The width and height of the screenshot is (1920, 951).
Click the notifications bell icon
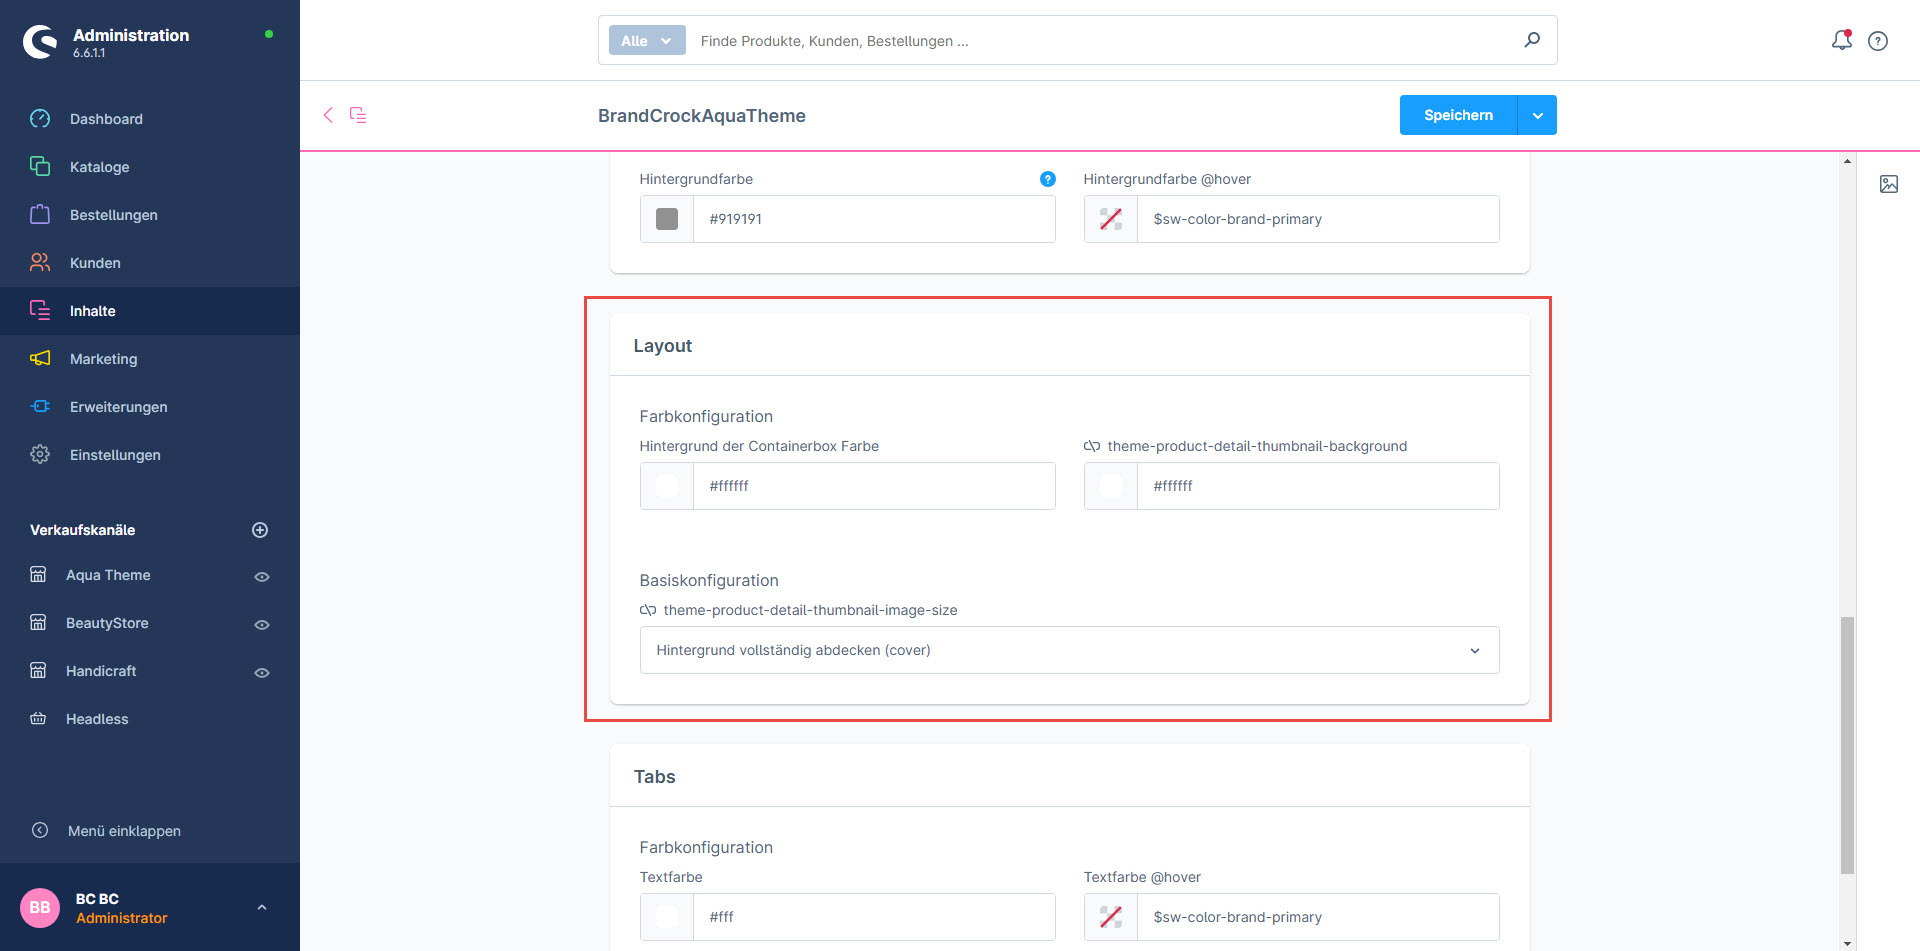[1841, 40]
